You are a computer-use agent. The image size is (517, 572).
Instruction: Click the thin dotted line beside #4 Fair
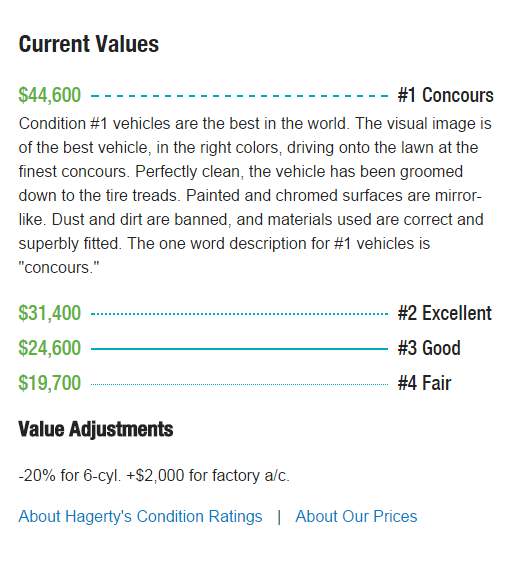coord(239,384)
